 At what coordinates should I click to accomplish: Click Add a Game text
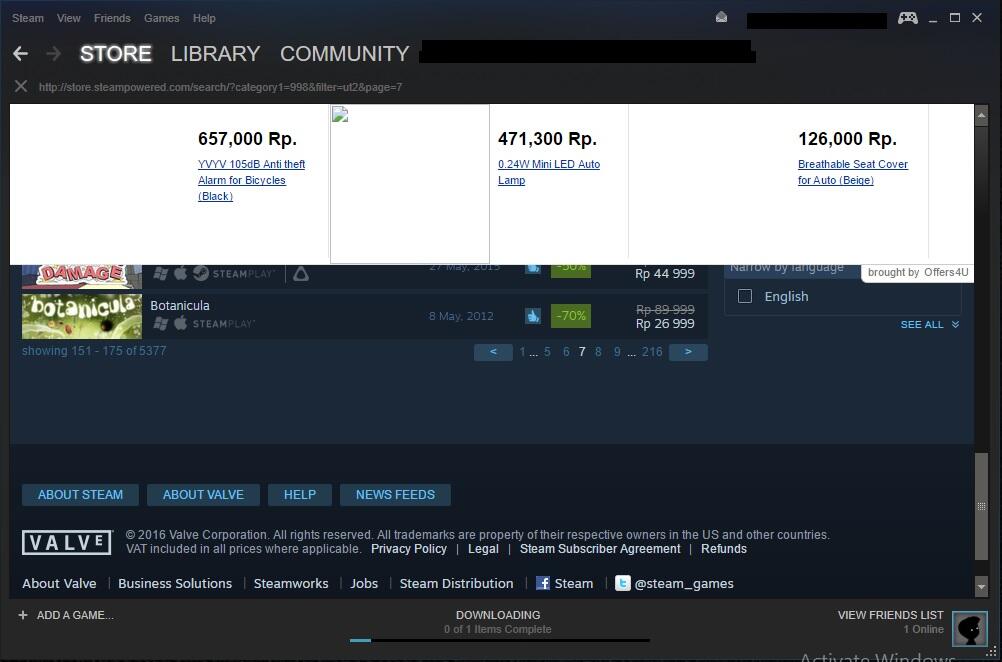tap(75, 615)
